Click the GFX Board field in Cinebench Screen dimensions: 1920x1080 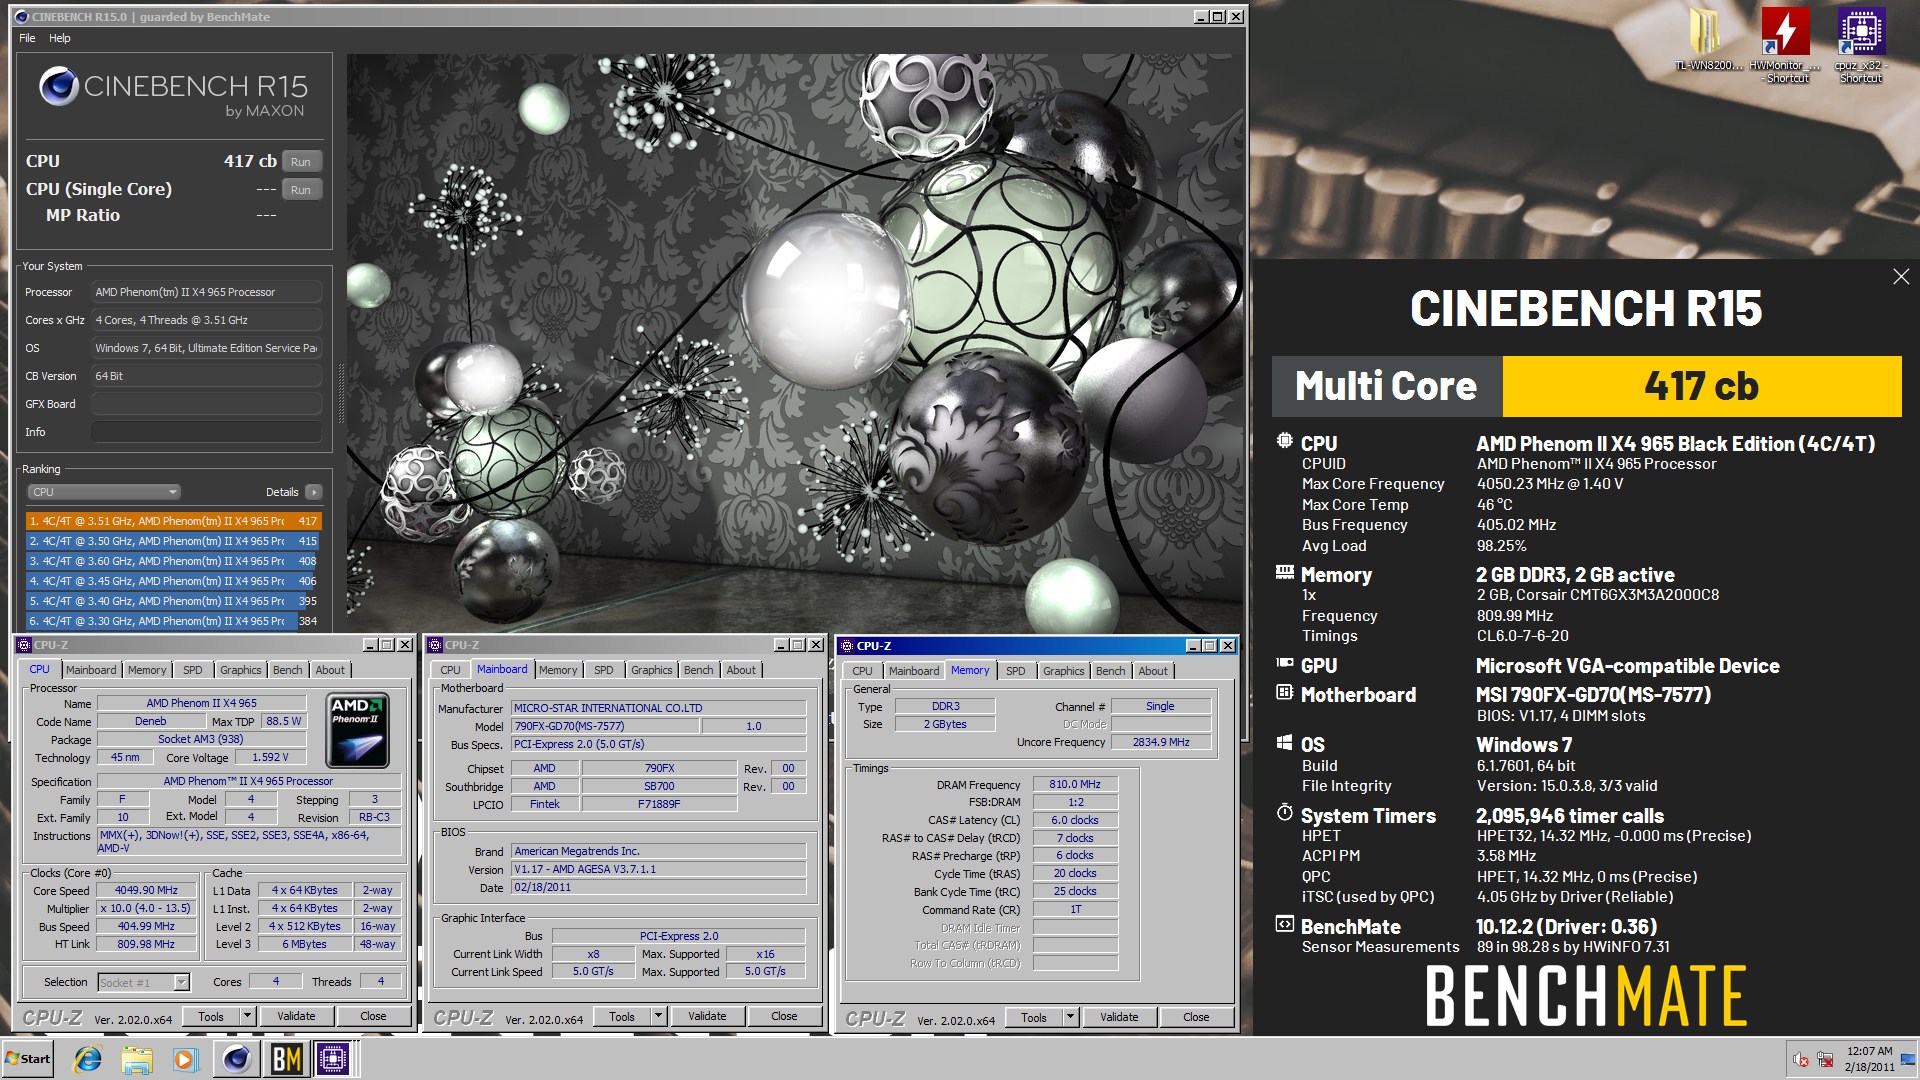[206, 404]
